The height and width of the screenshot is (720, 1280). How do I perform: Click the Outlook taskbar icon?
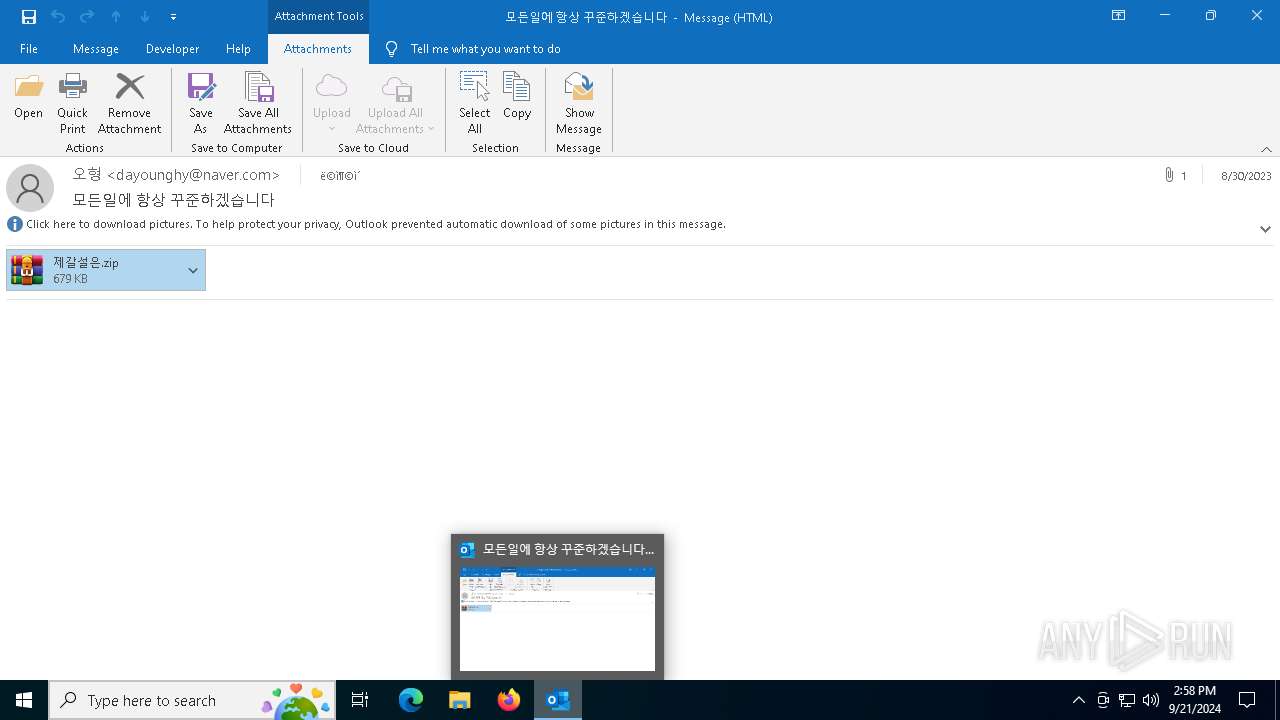point(558,700)
